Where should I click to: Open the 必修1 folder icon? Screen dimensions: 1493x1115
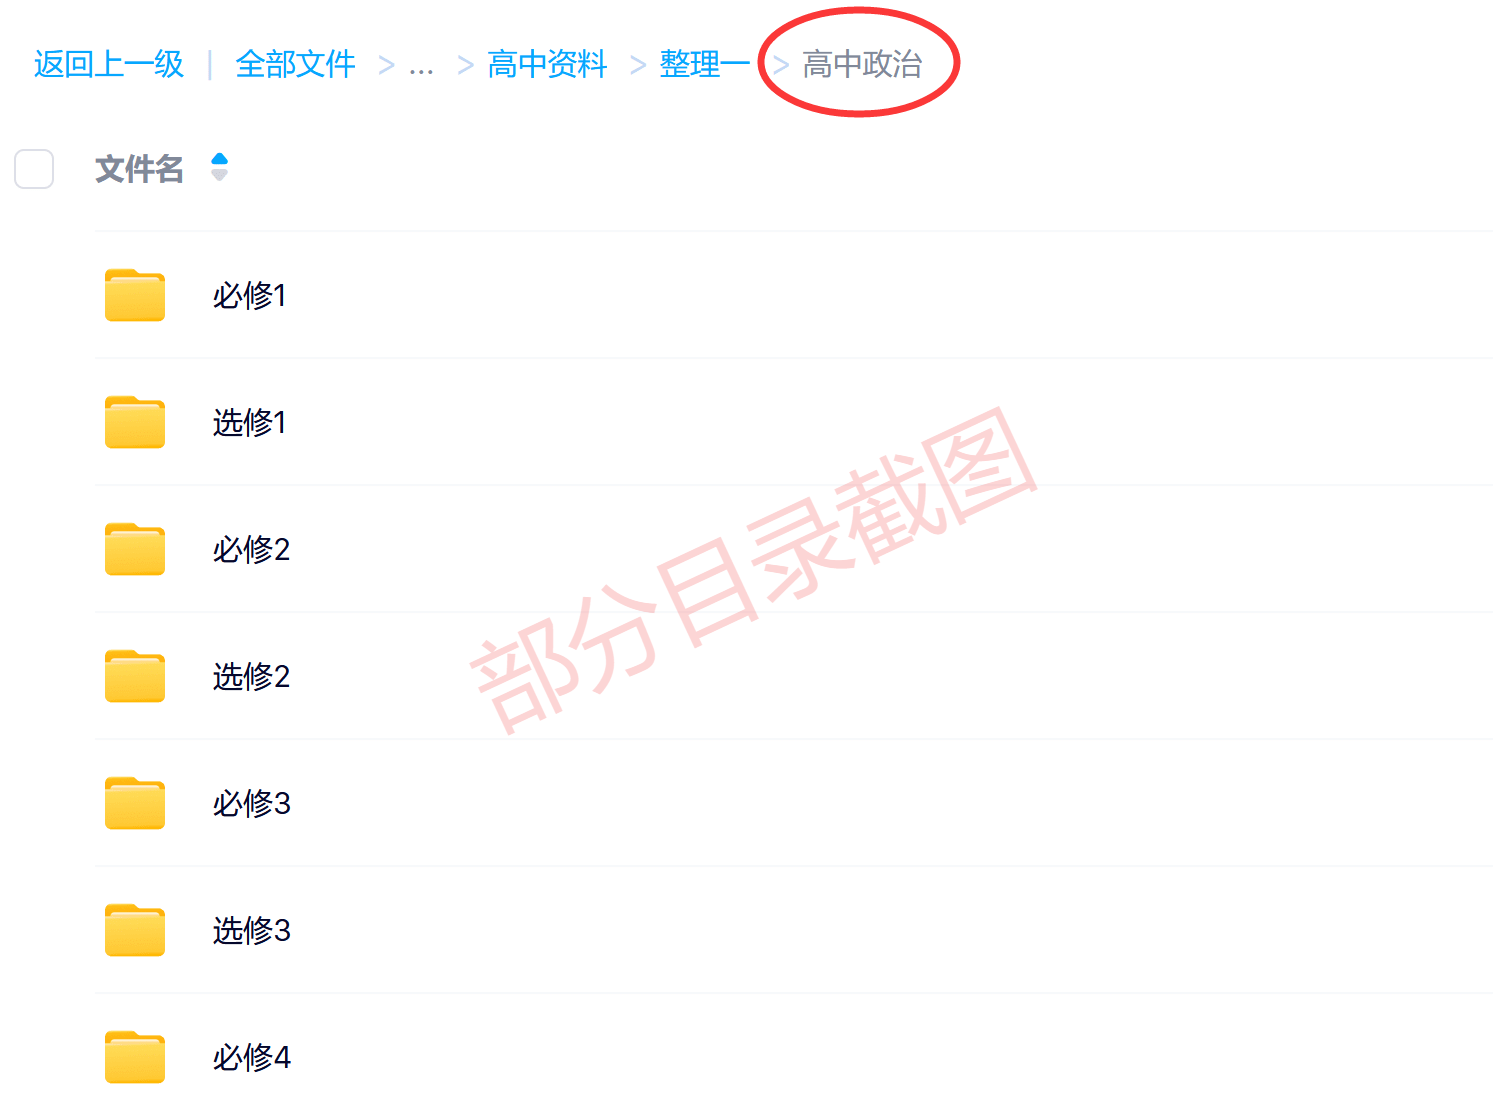coord(135,295)
